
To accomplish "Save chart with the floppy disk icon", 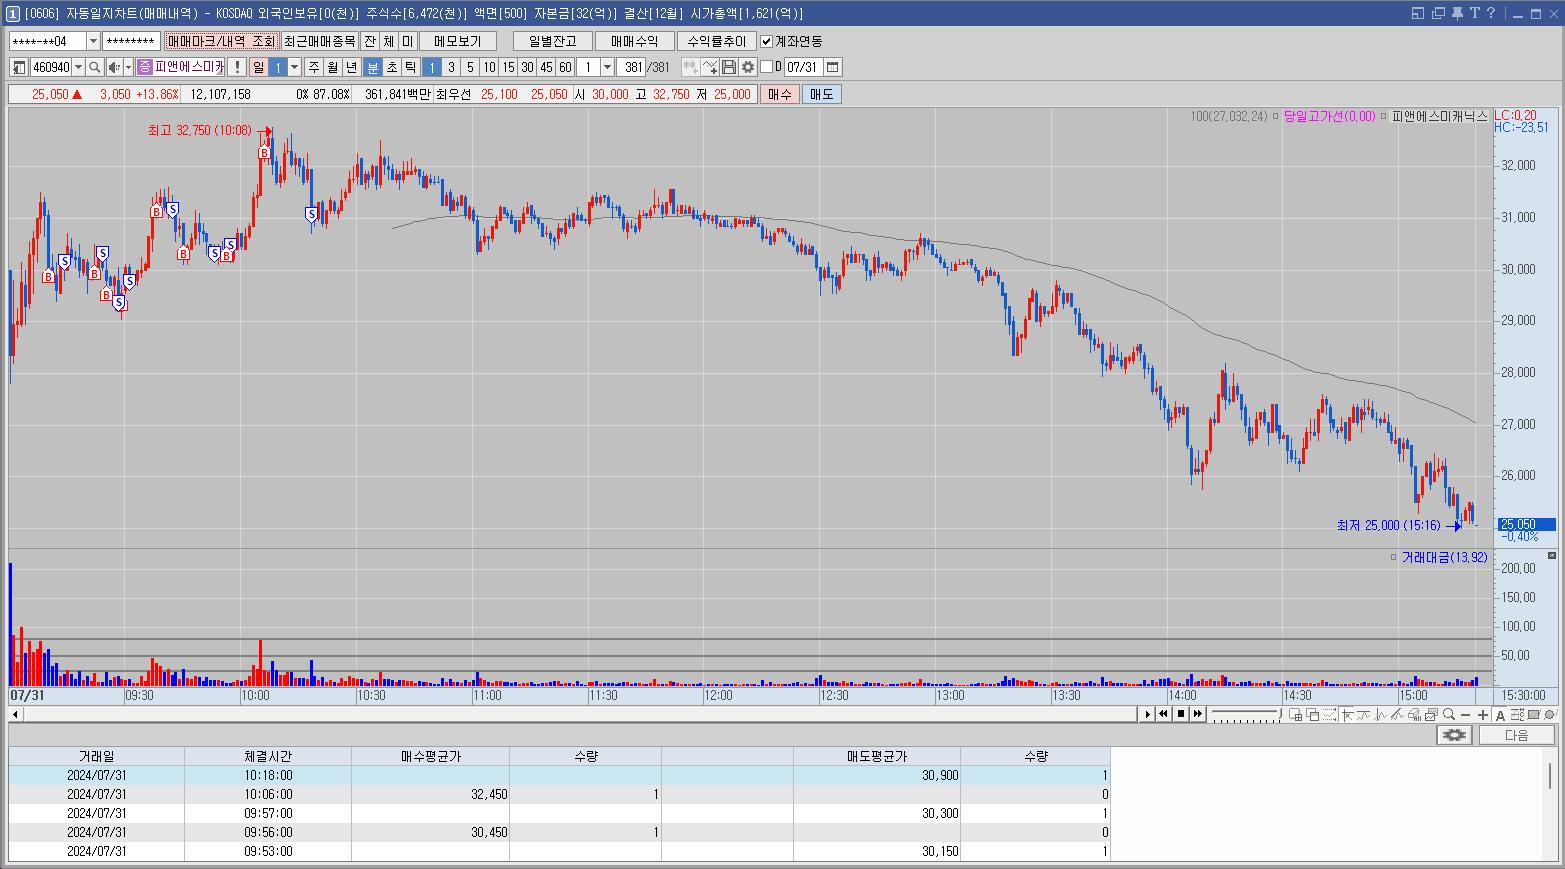I will pyautogui.click(x=729, y=67).
